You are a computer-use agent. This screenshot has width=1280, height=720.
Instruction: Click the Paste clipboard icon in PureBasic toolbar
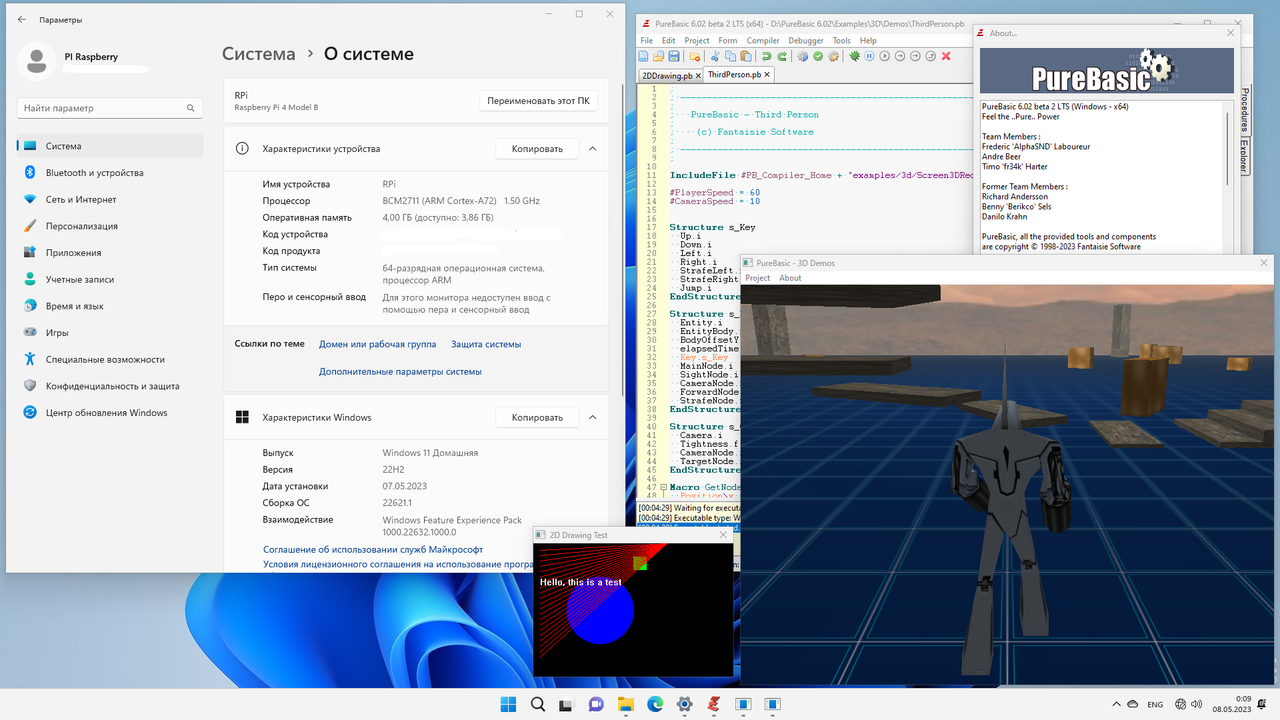(x=746, y=56)
